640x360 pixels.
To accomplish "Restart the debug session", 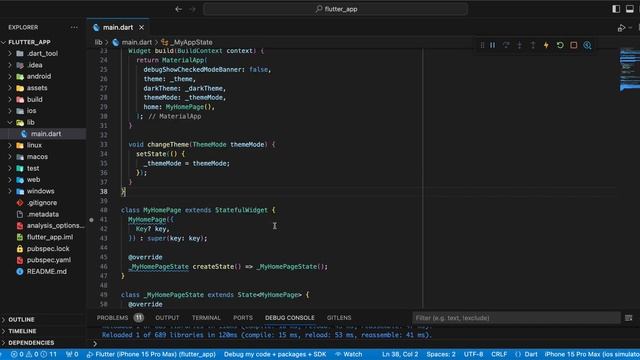I will pos(560,45).
